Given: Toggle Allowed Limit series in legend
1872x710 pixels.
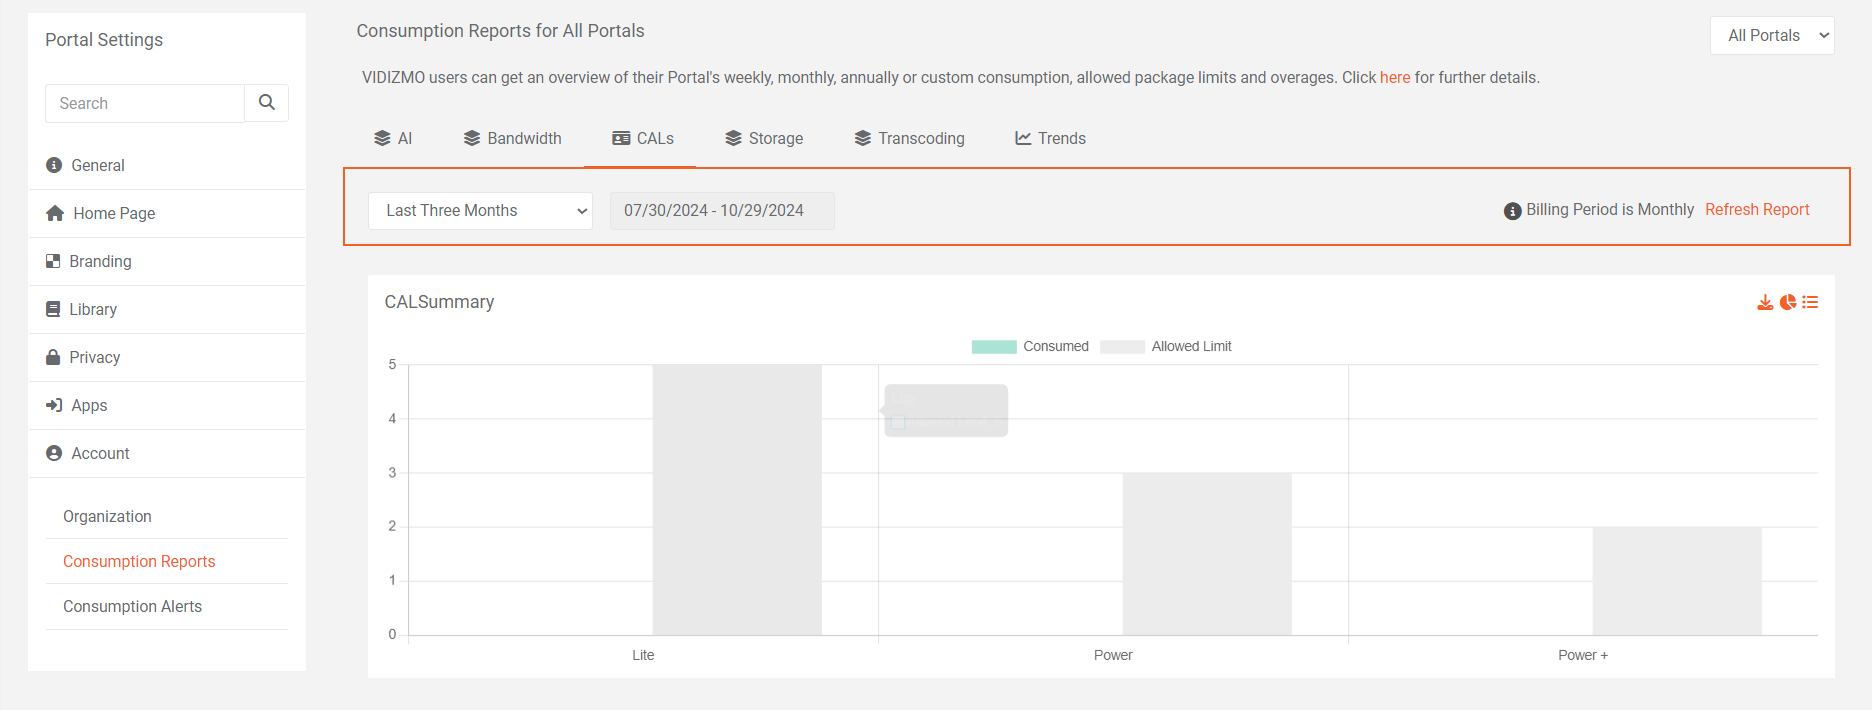Looking at the screenshot, I should 1166,347.
